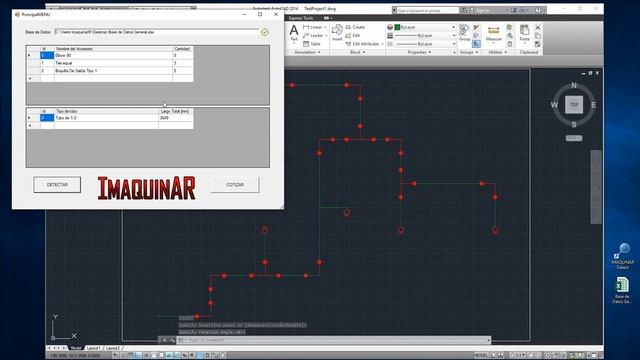Click the W compass direction on ViewCube

pos(554,105)
